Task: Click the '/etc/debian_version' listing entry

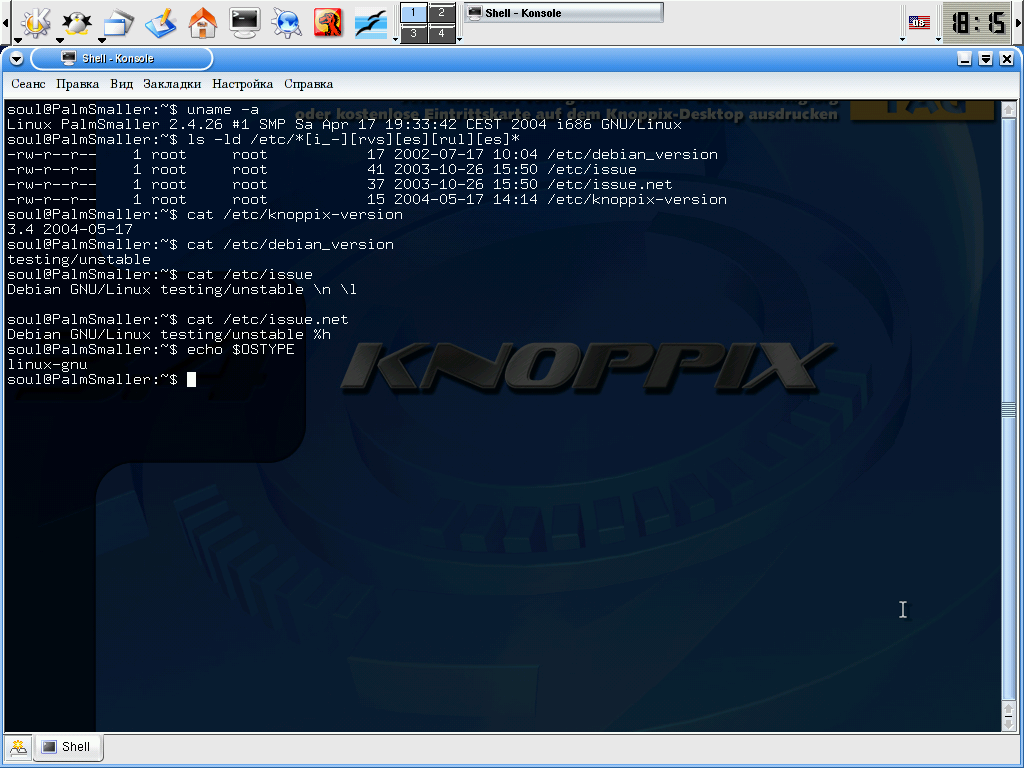Action: pyautogui.click(x=632, y=155)
